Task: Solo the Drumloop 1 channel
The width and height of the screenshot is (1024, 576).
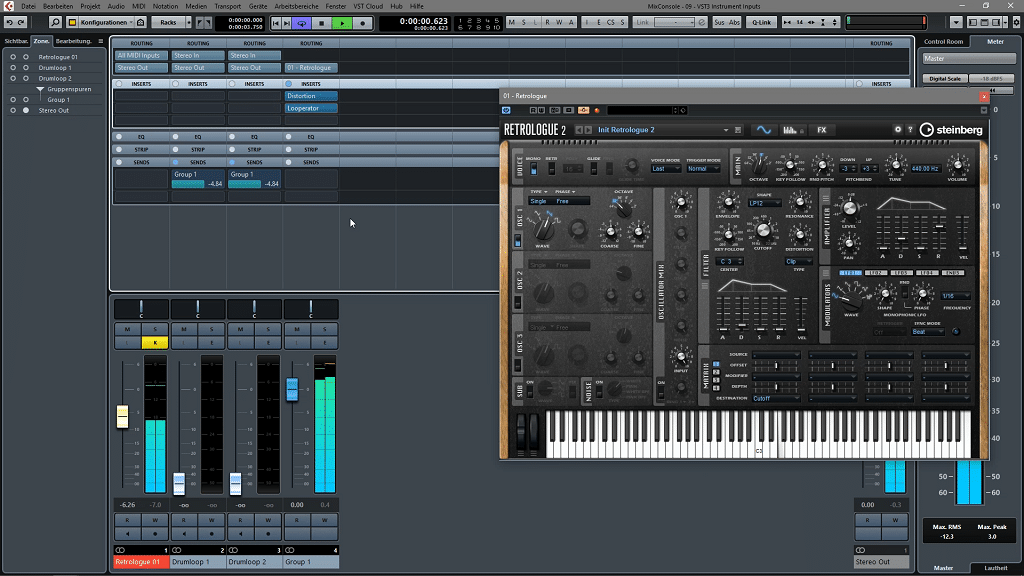Action: (212, 329)
